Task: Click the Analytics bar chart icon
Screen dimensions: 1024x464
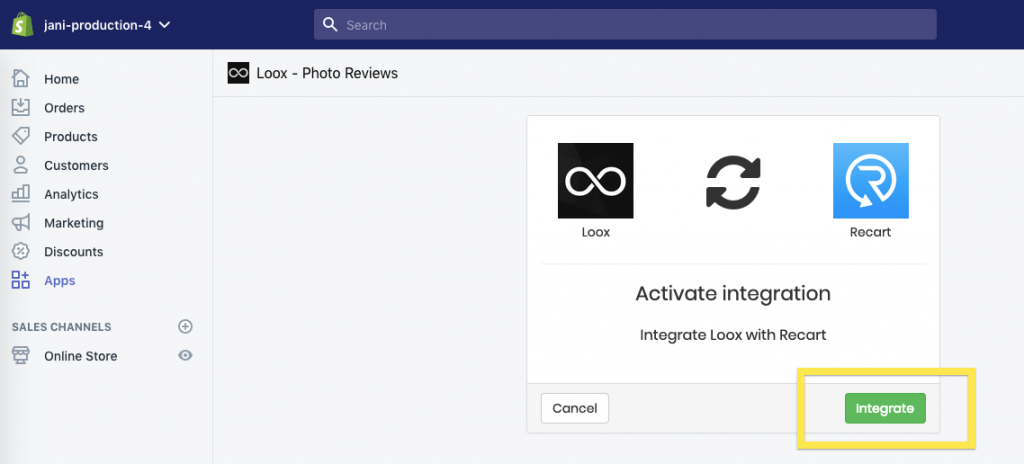Action: pos(21,193)
